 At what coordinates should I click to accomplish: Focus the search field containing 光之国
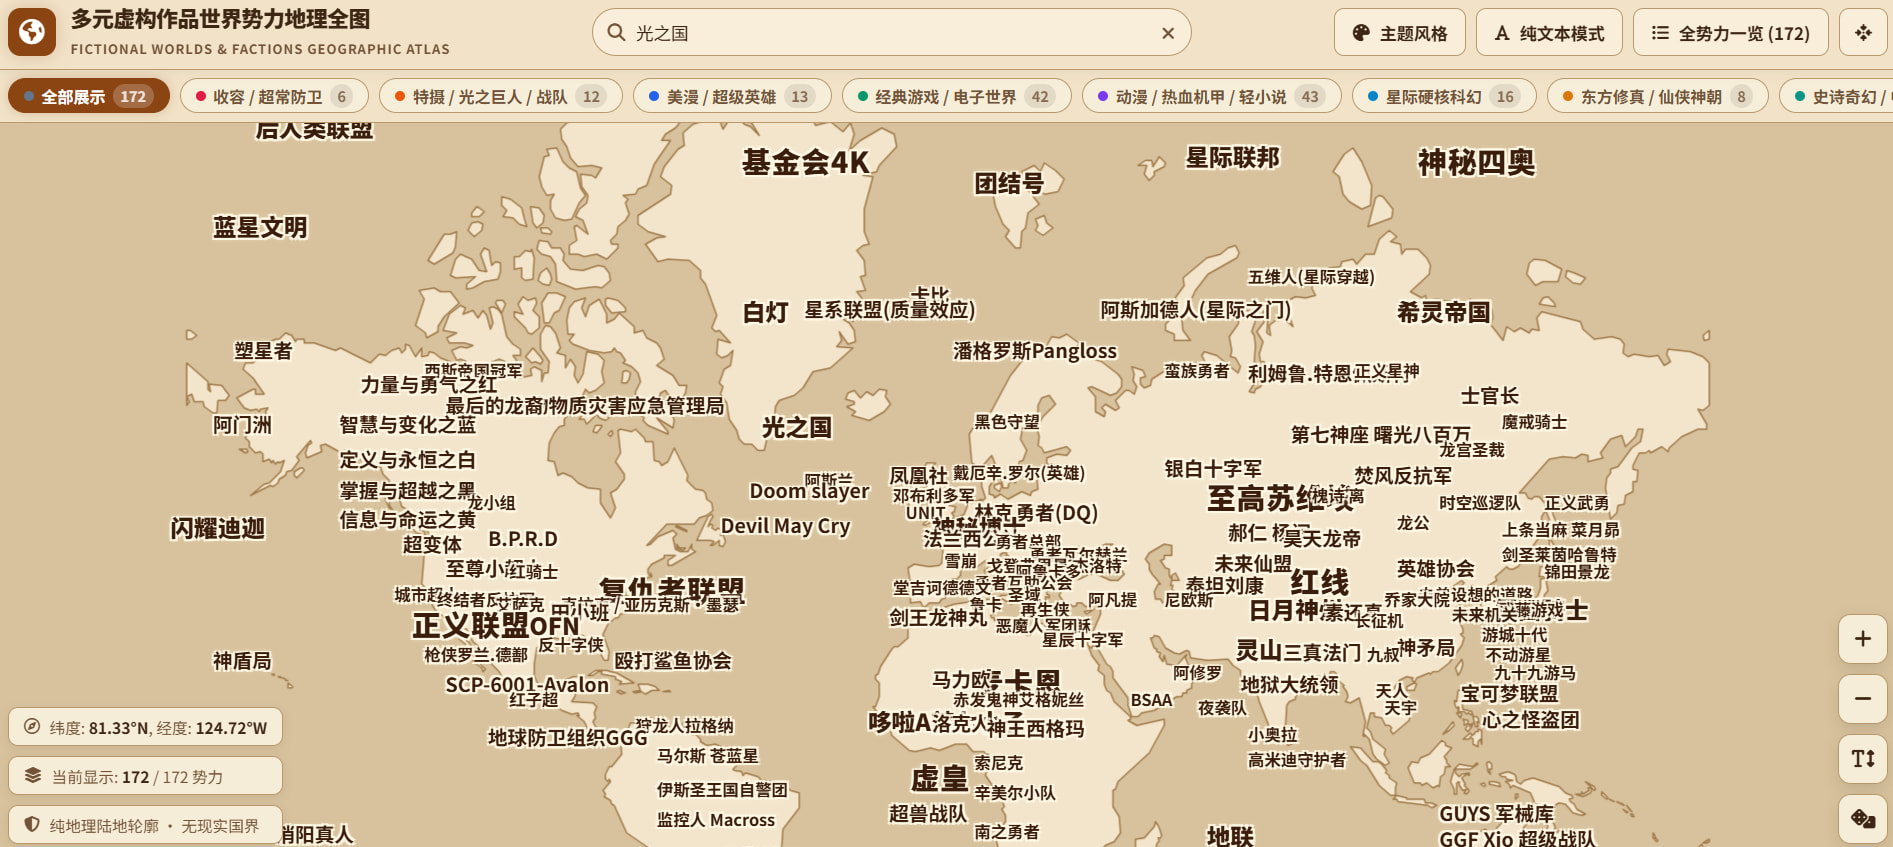pos(892,33)
